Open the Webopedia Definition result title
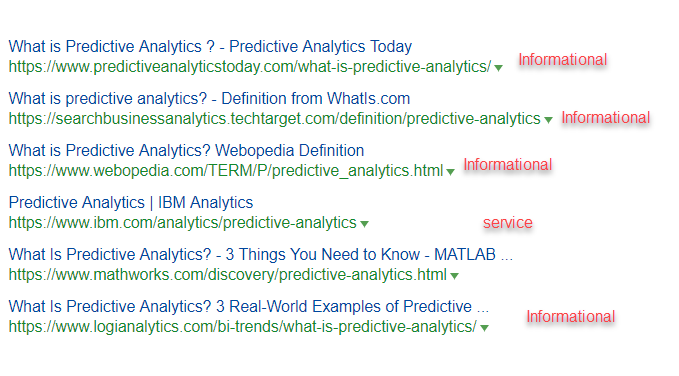 pos(186,150)
